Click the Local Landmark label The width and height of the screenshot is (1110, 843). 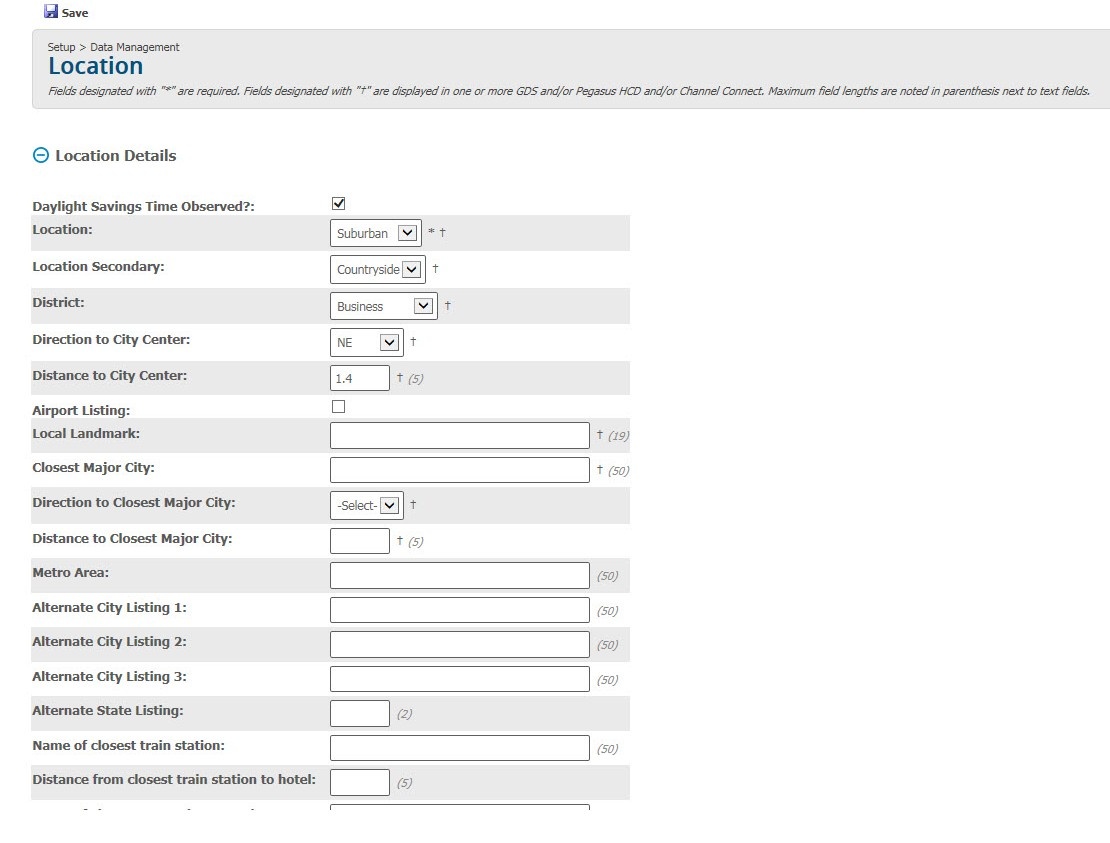point(86,433)
